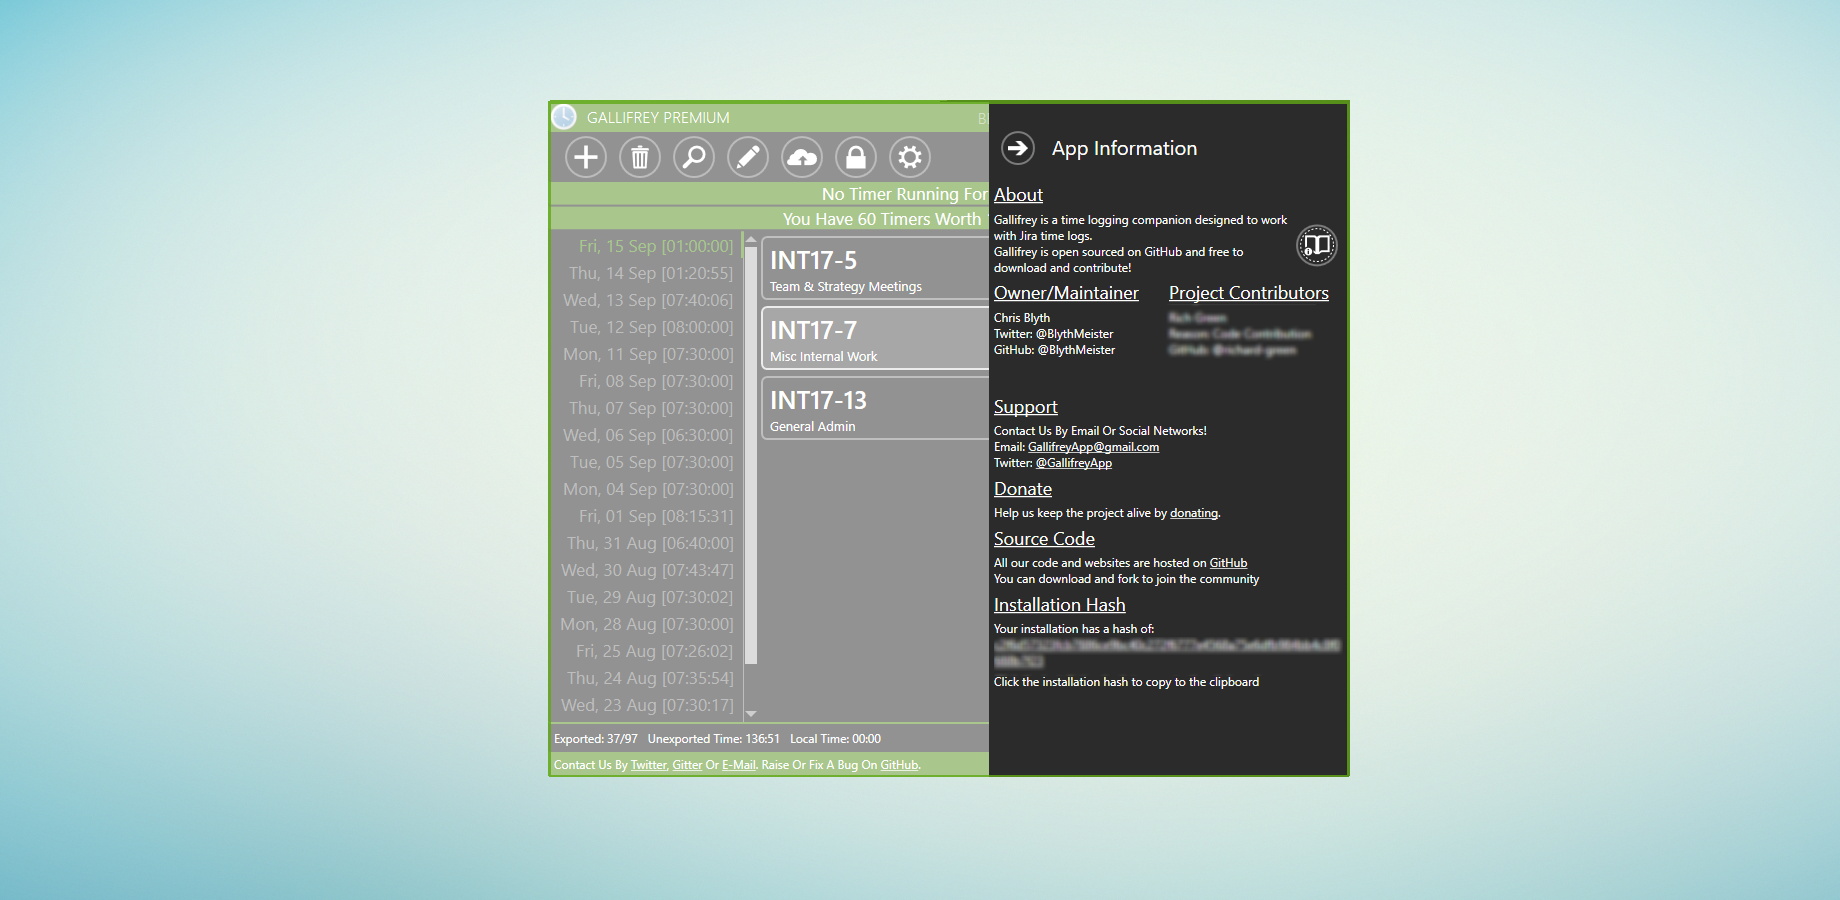Screen dimensions: 1840x900
Task: Select Fri, 08 Sep [07:30:00] date
Action: [x=656, y=381]
